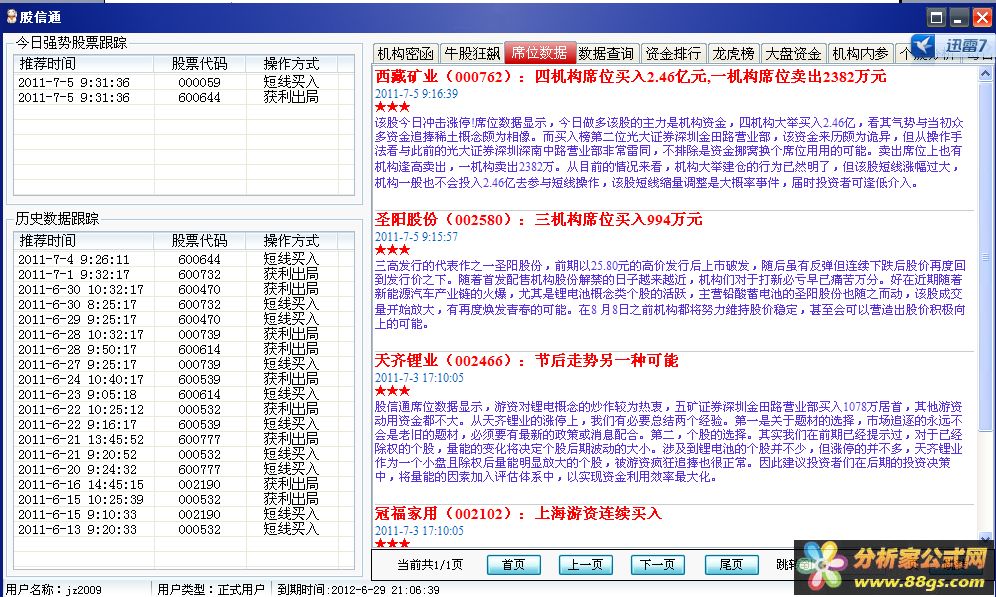Image resolution: width=996 pixels, height=597 pixels.
Task: Go to first page with 首页 button
Action: (513, 565)
